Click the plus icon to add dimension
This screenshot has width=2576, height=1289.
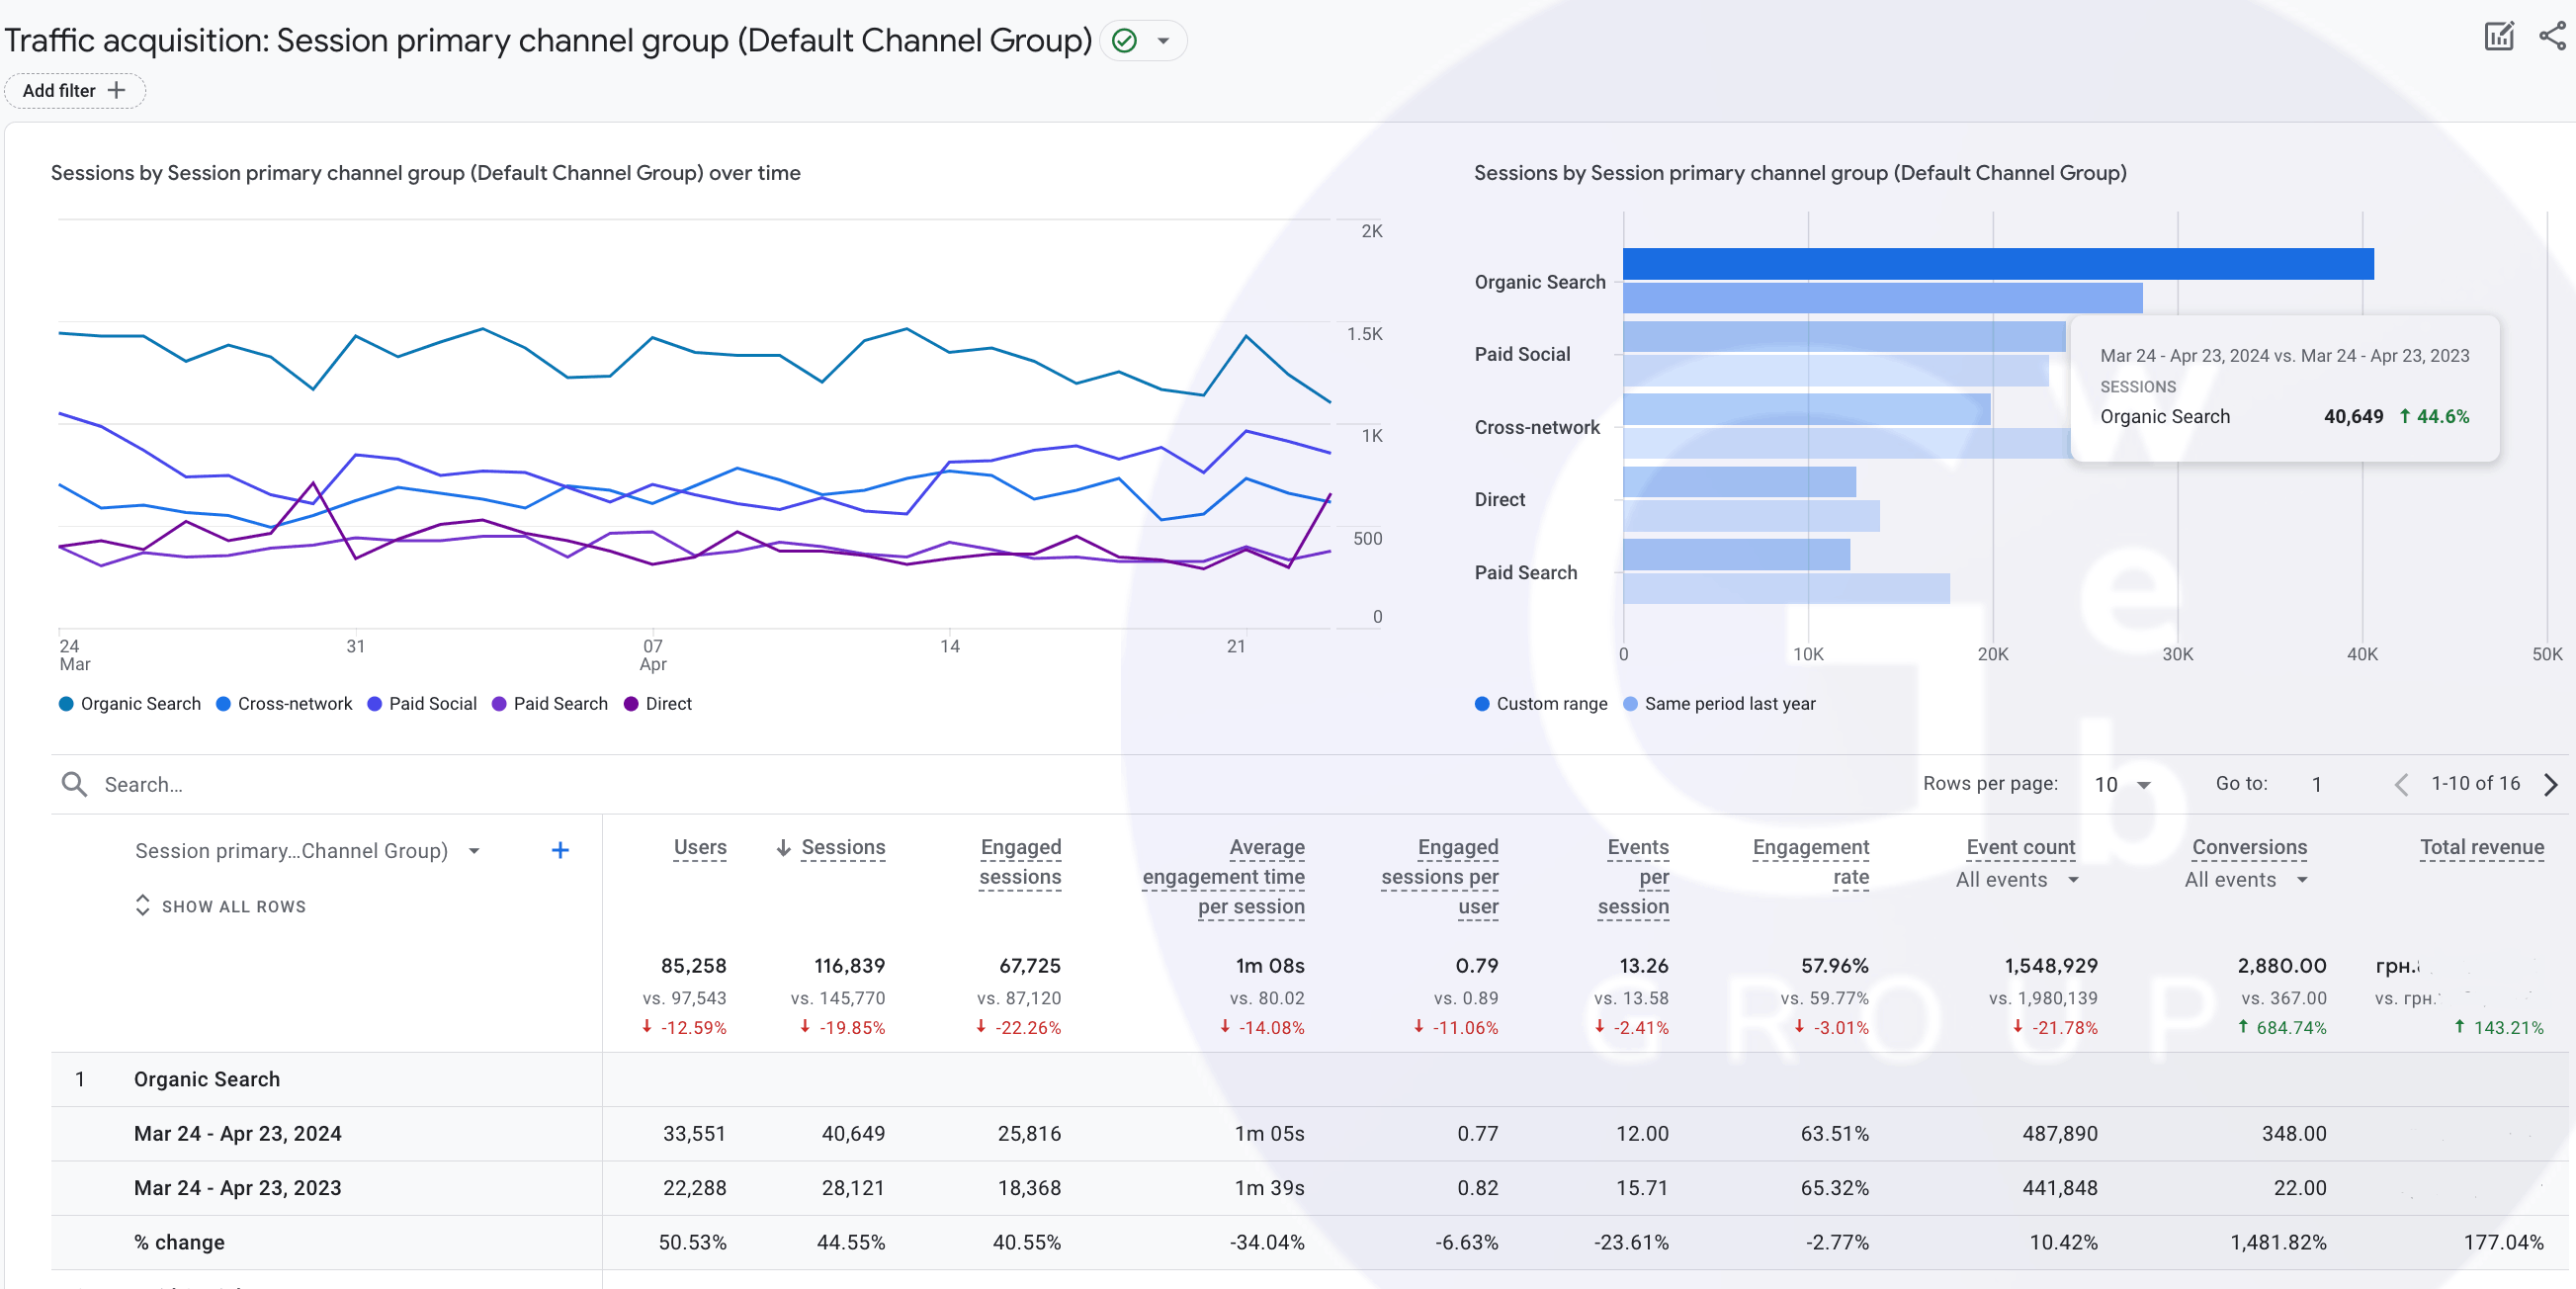coord(560,850)
